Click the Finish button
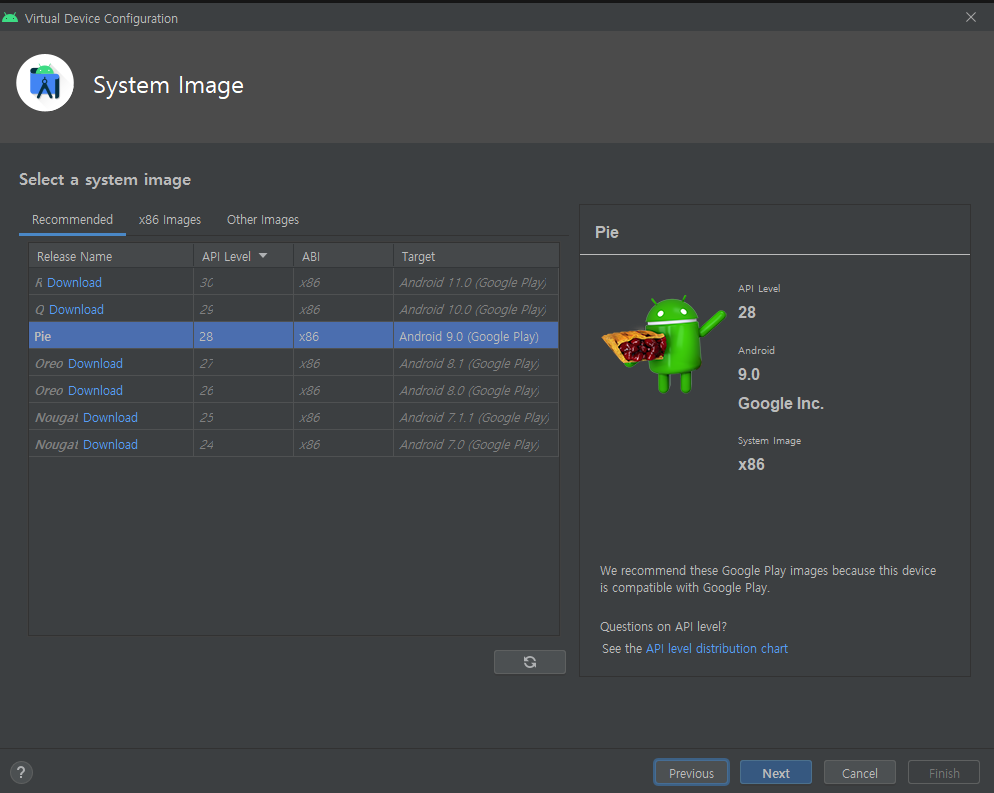This screenshot has height=793, width=994. pos(944,773)
